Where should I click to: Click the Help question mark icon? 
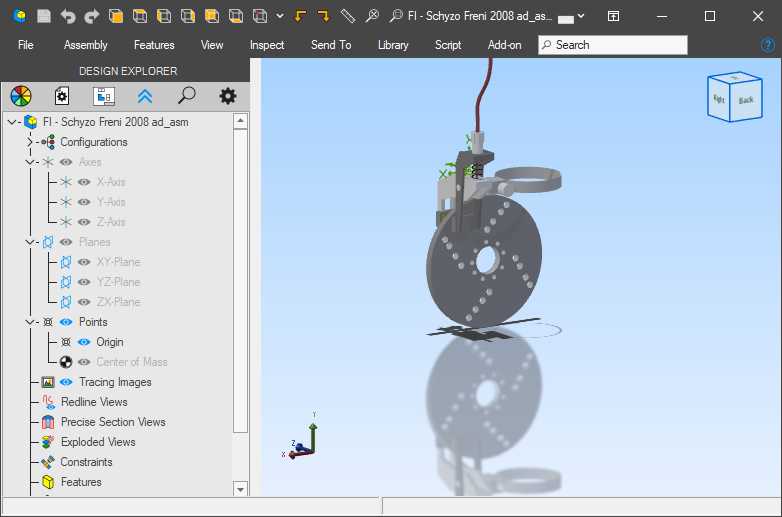(768, 45)
